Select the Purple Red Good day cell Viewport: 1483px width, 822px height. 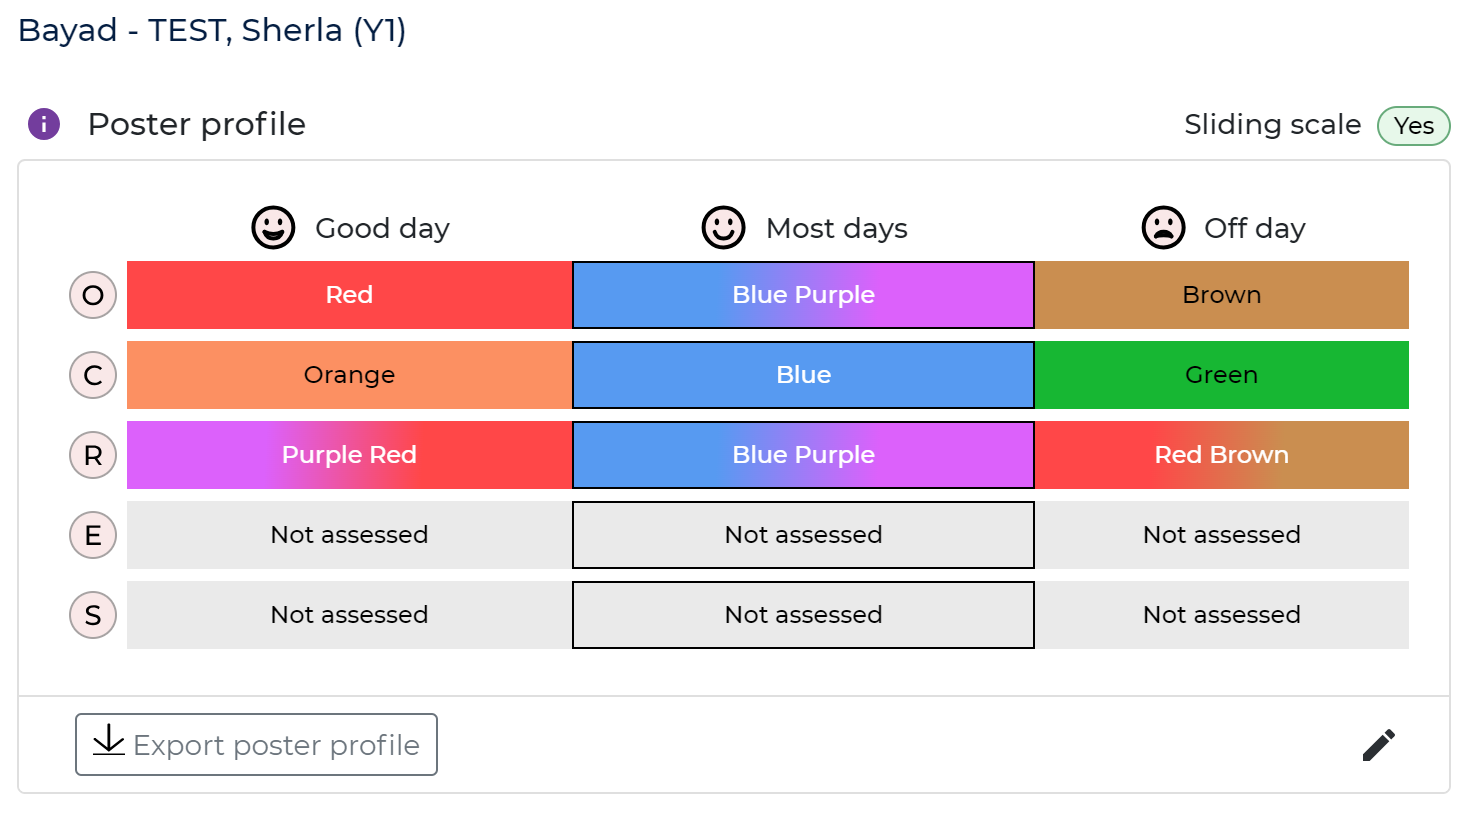click(349, 455)
